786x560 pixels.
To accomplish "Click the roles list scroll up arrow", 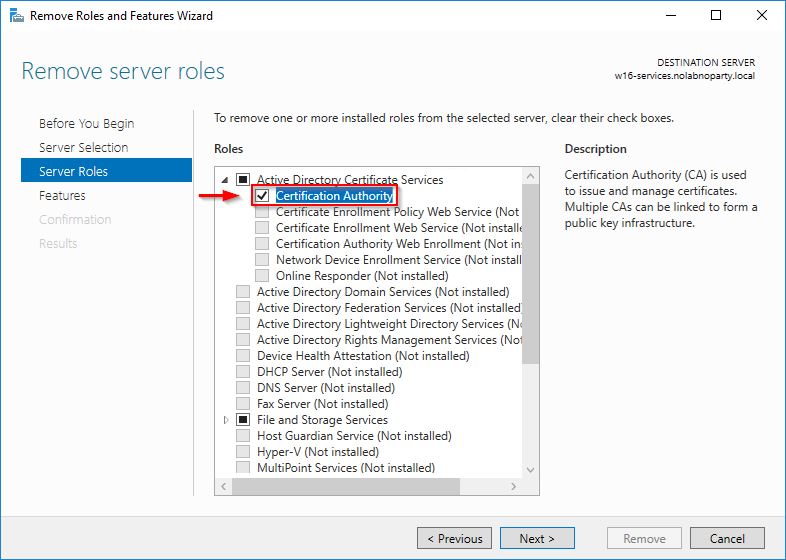I will [x=530, y=176].
